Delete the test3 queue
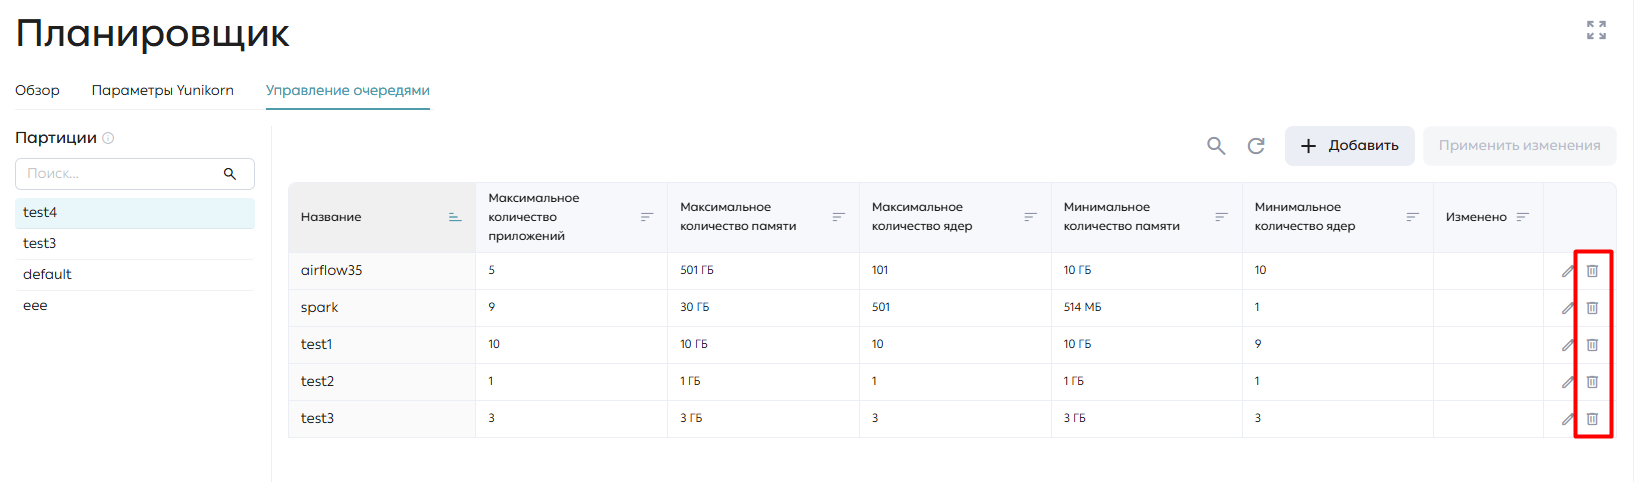The height and width of the screenshot is (482, 1634). pyautogui.click(x=1592, y=419)
